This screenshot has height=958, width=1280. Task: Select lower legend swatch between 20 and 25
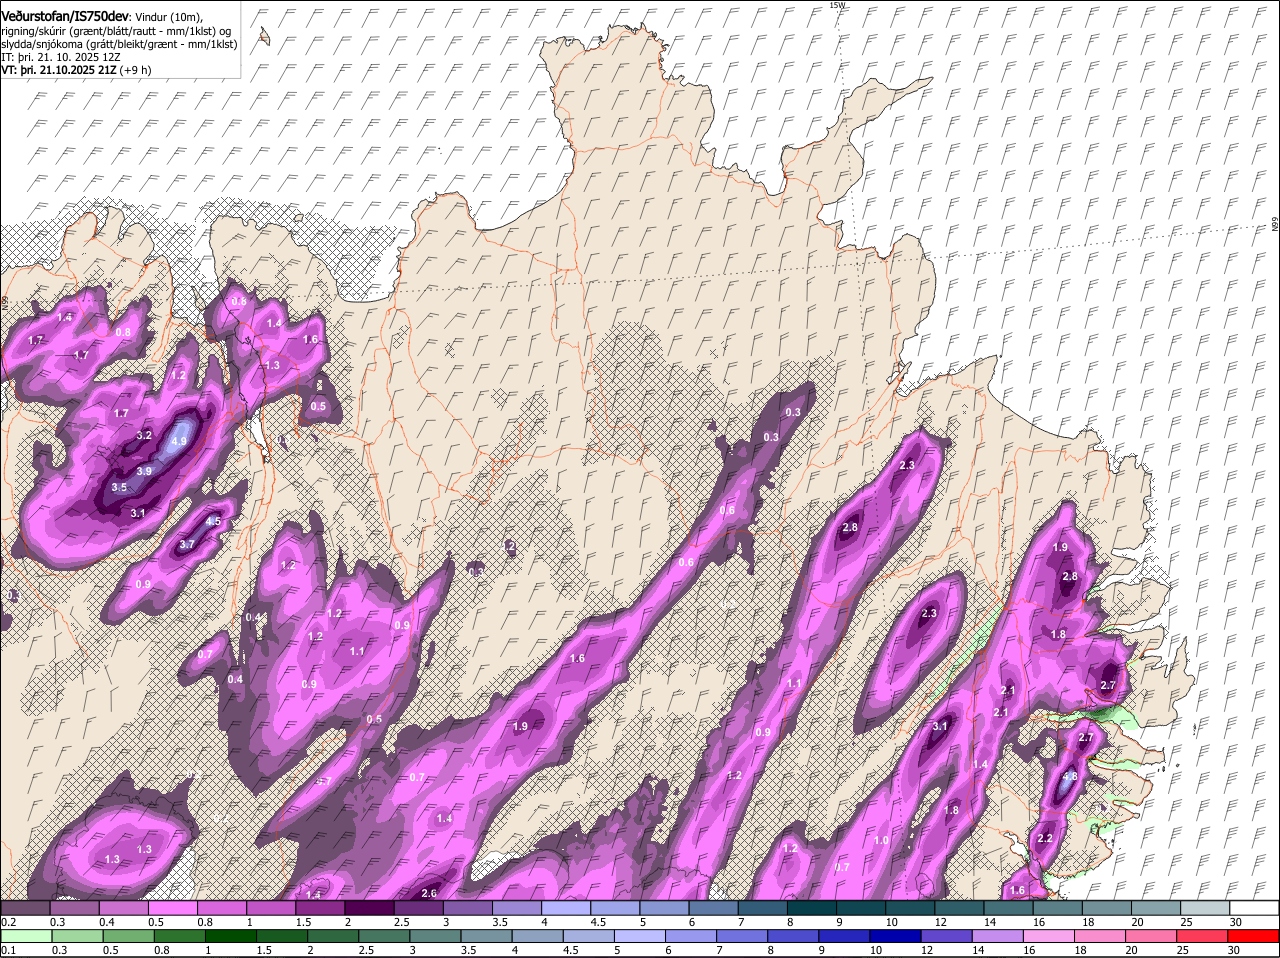point(1152,936)
